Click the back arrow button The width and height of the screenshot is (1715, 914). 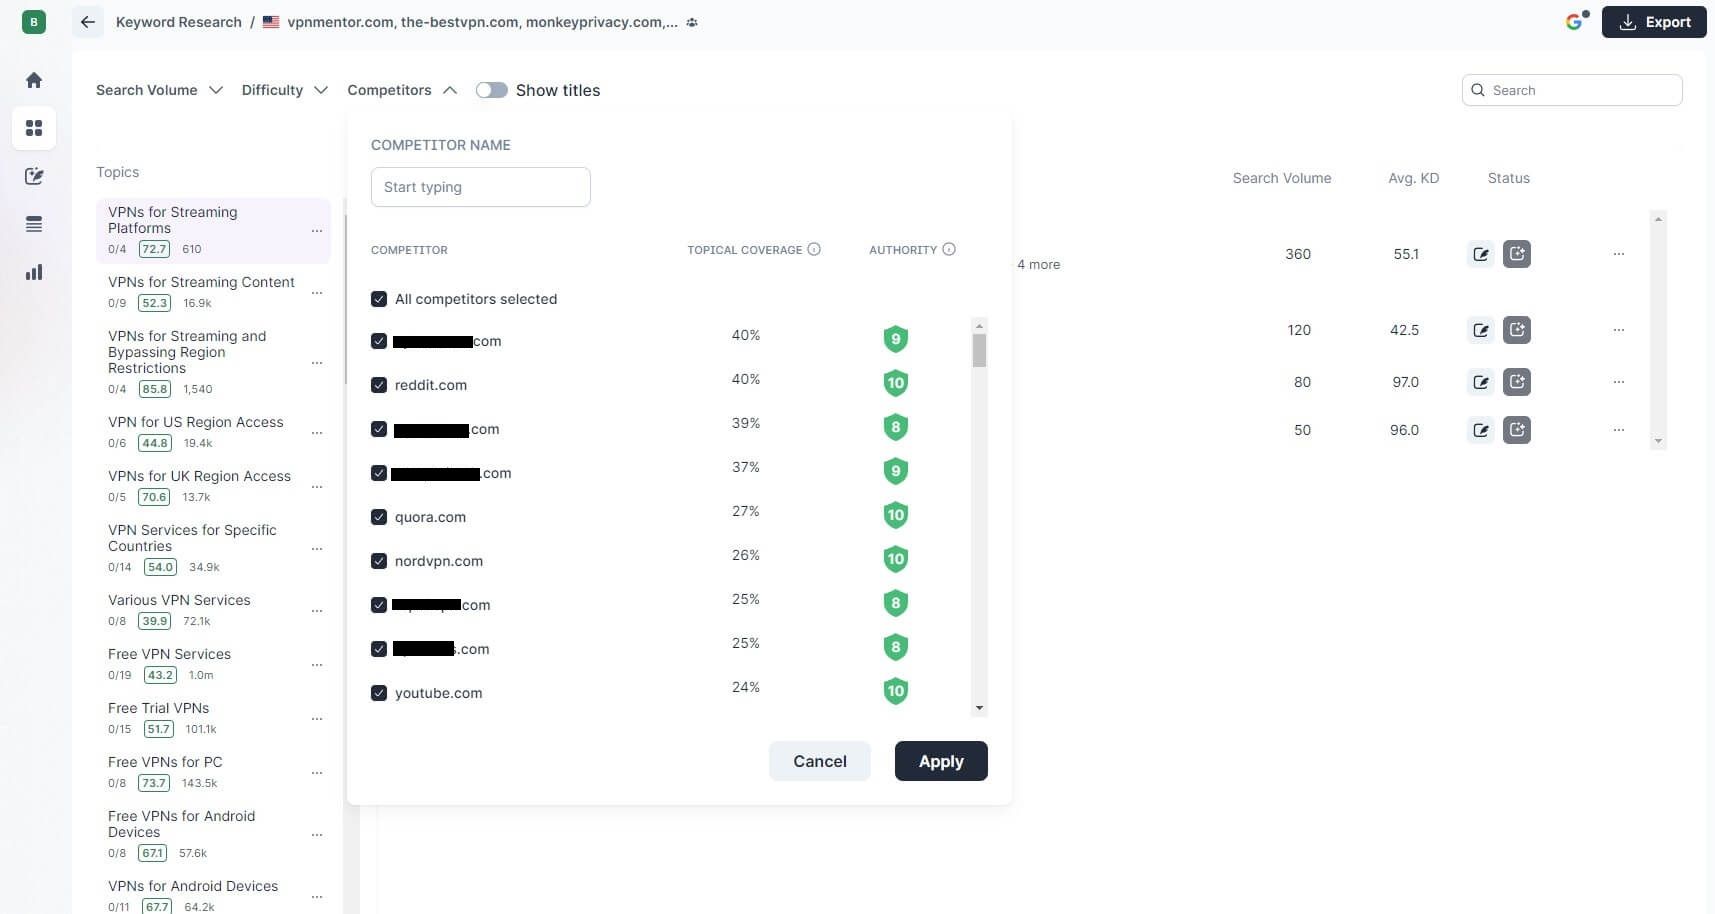[88, 22]
